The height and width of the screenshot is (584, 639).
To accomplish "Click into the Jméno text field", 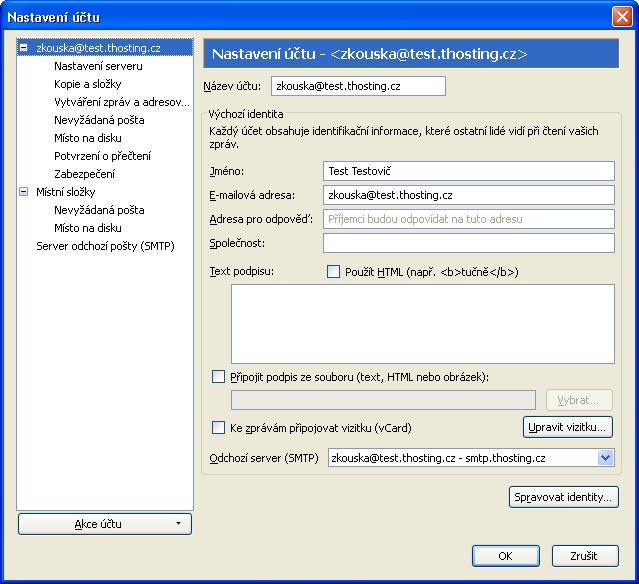I will (x=468, y=171).
